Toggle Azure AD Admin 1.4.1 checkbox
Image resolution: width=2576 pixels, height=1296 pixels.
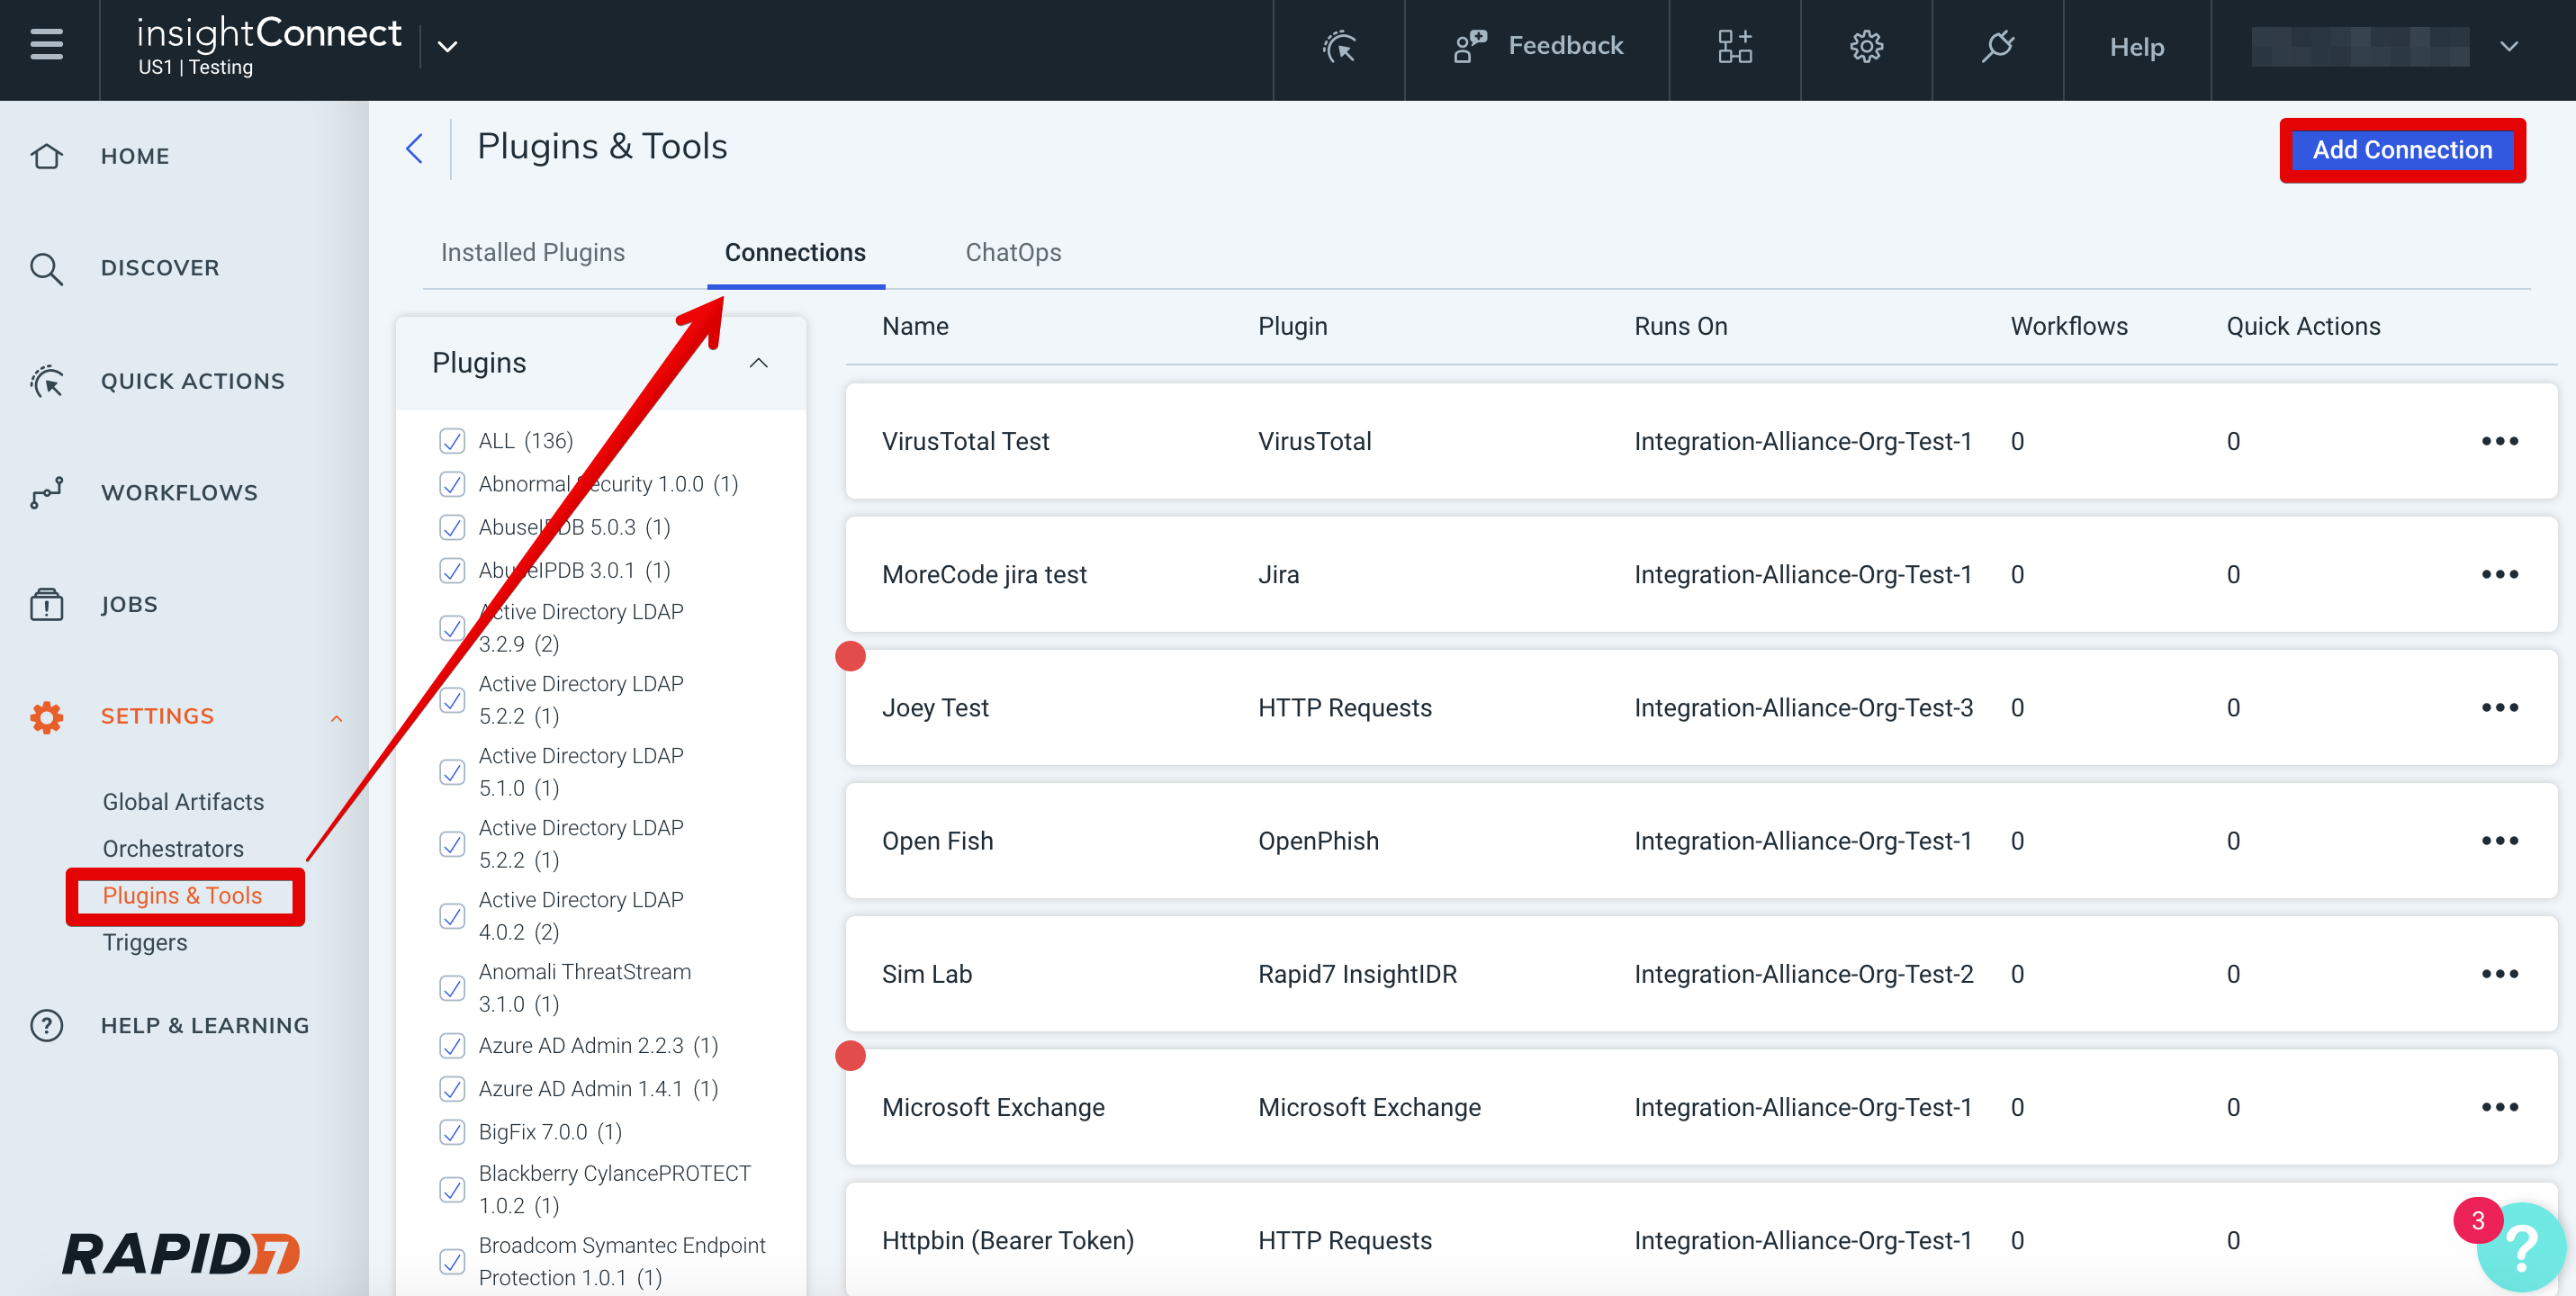pyautogui.click(x=452, y=1089)
